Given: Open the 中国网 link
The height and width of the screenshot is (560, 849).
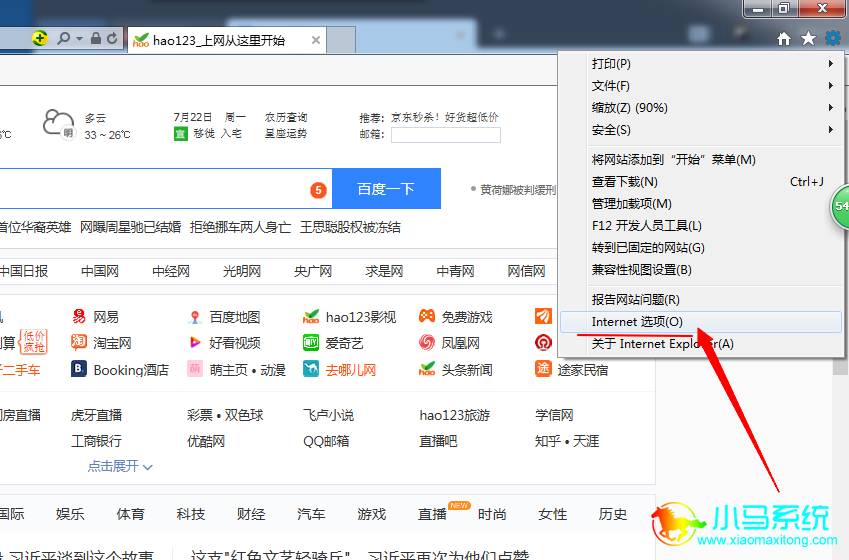Looking at the screenshot, I should click(x=100, y=271).
